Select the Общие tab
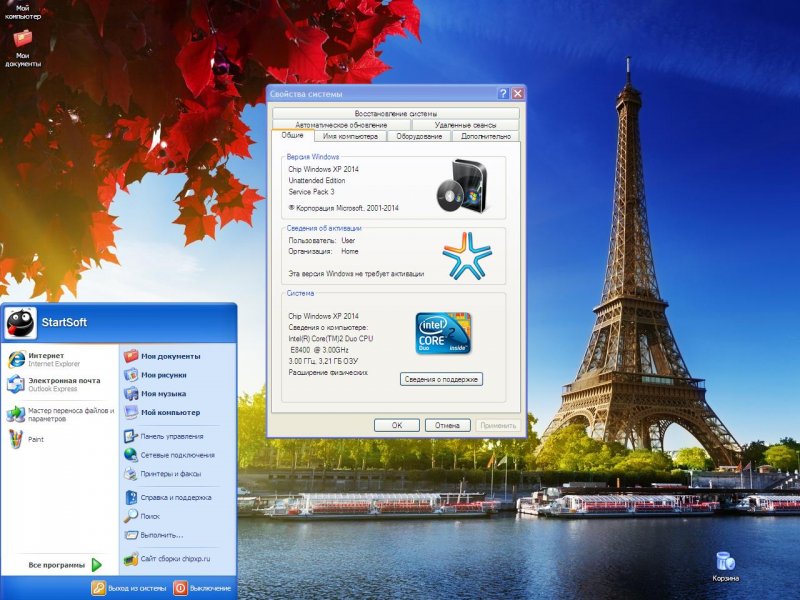Screen dimensions: 800x600 pyautogui.click(x=292, y=135)
